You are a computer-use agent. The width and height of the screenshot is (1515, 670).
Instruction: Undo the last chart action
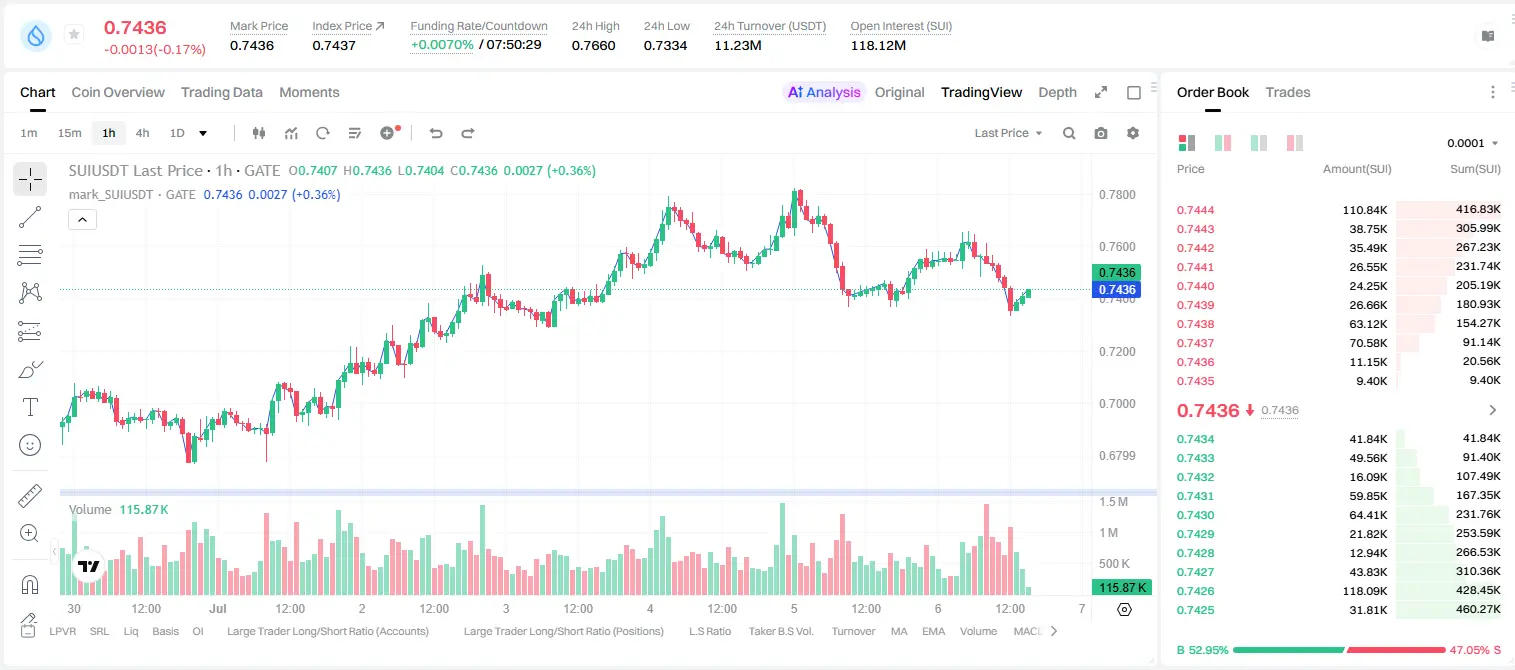435,133
